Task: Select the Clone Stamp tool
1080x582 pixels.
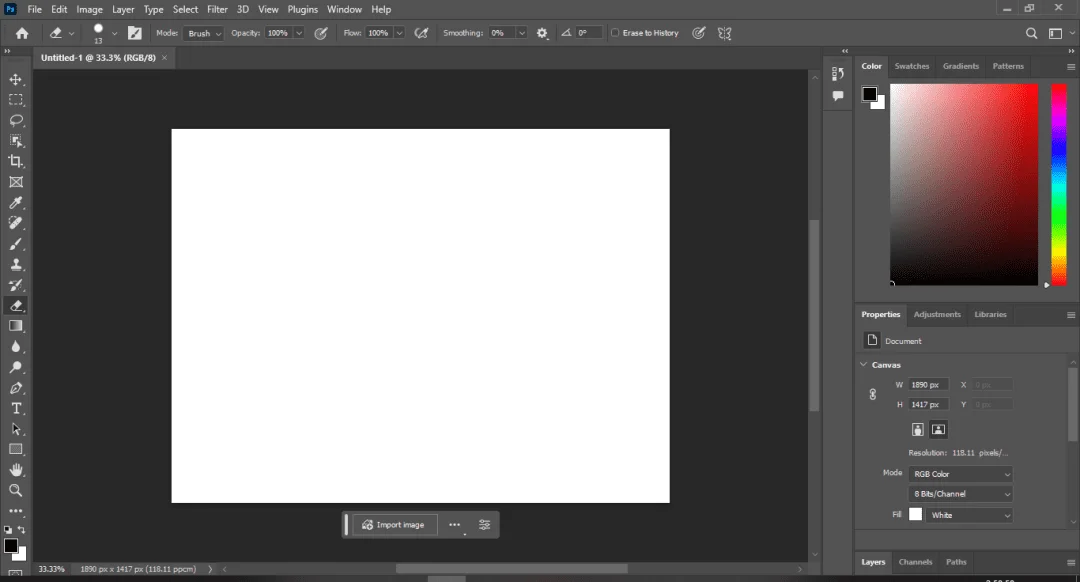Action: (16, 264)
